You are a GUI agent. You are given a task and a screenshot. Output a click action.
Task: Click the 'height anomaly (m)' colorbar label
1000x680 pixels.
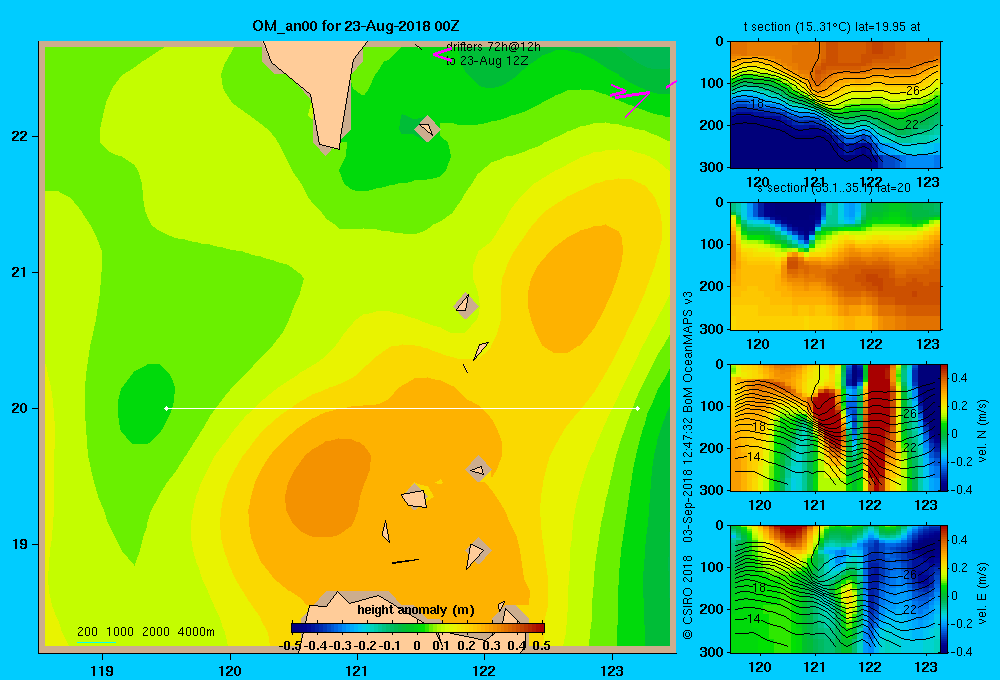(x=416, y=610)
